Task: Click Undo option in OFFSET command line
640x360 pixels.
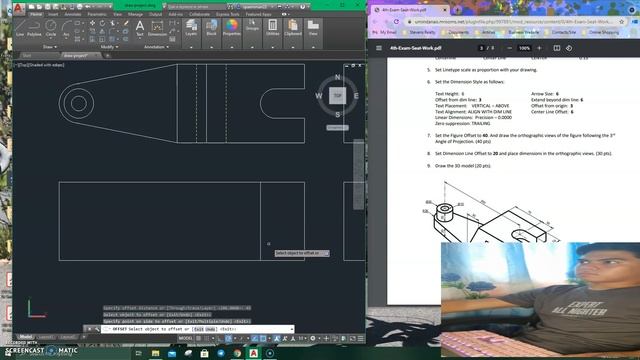Action: point(210,329)
